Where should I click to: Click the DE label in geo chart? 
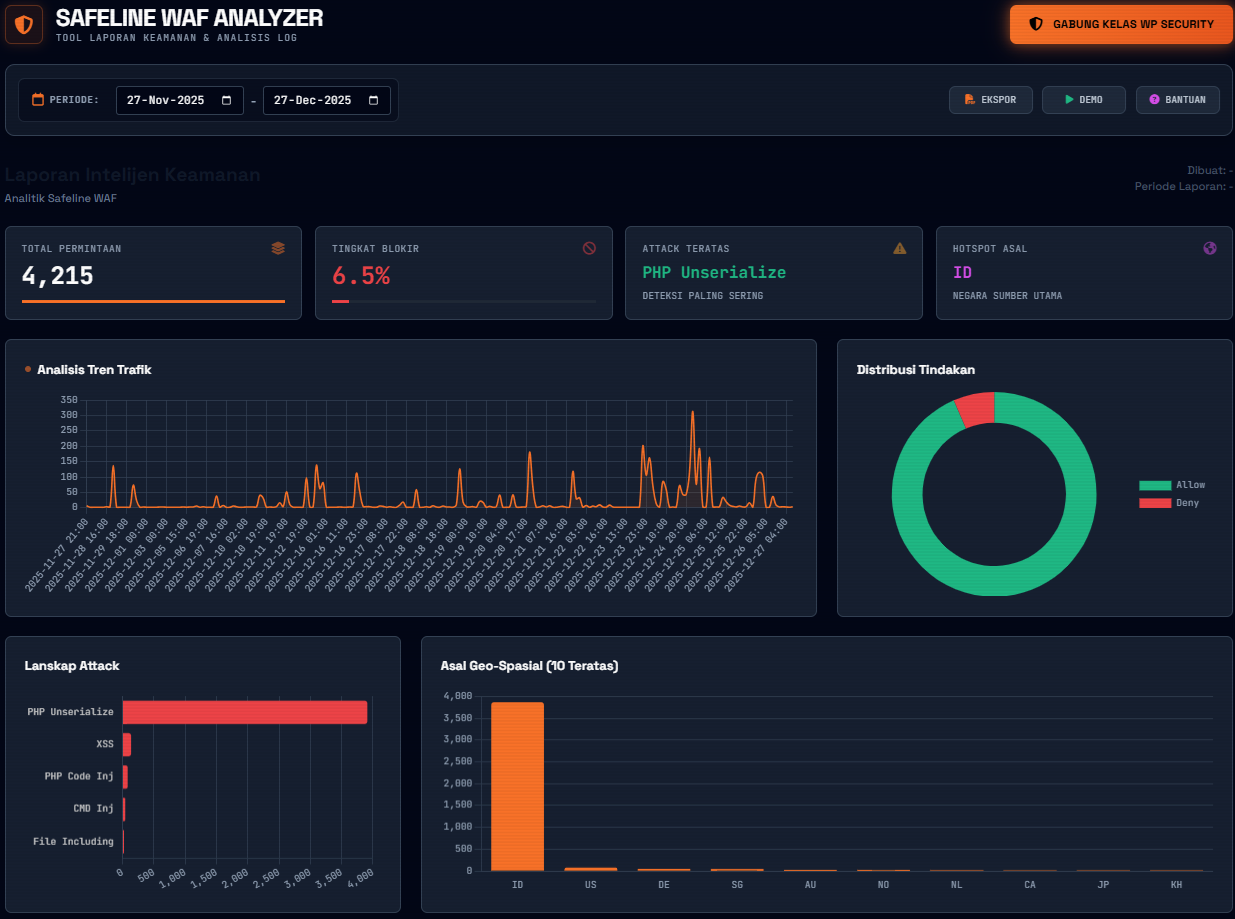point(664,886)
